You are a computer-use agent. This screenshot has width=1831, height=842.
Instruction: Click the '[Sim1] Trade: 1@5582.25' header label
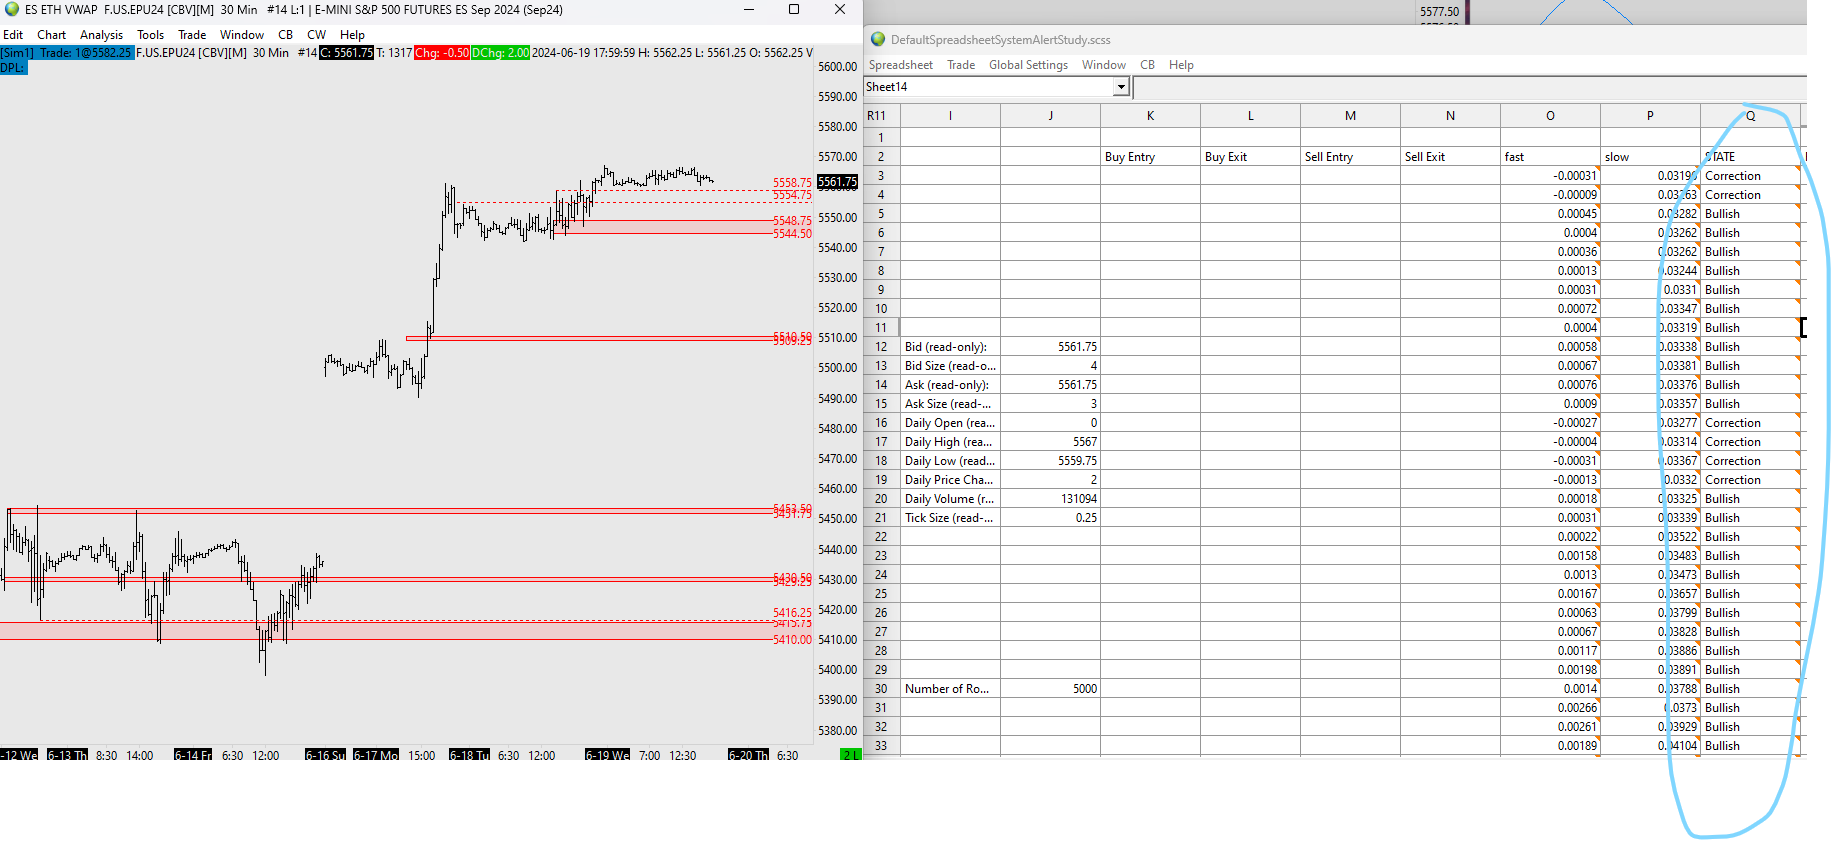[67, 53]
